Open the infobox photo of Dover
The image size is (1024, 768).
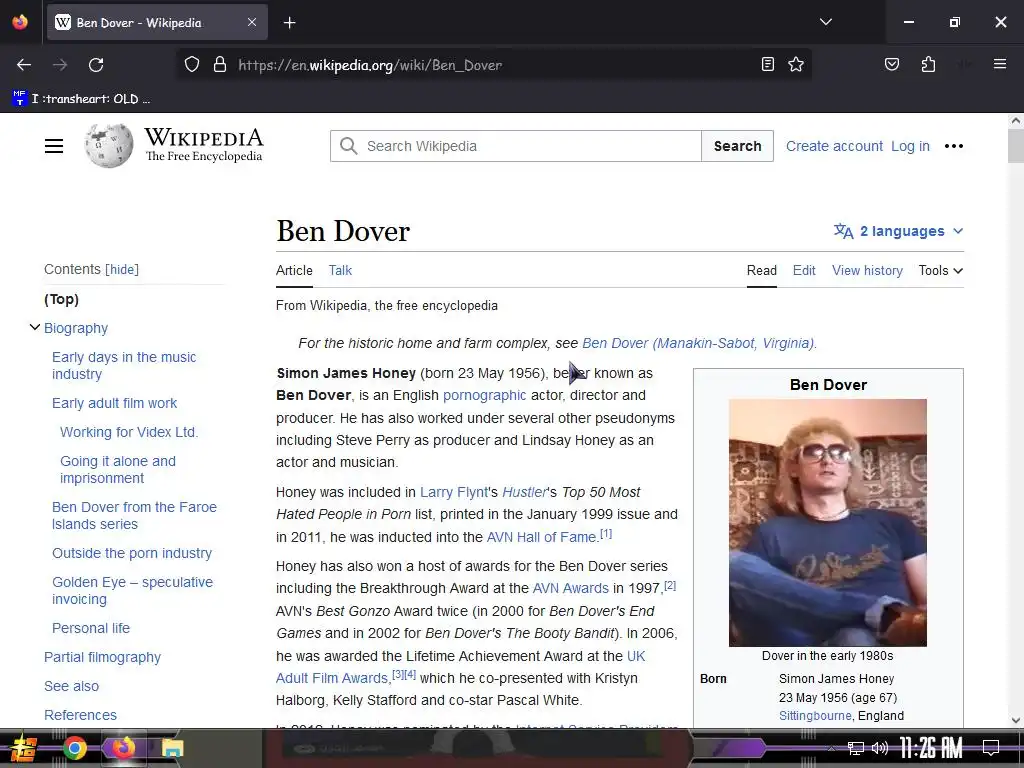click(827, 522)
